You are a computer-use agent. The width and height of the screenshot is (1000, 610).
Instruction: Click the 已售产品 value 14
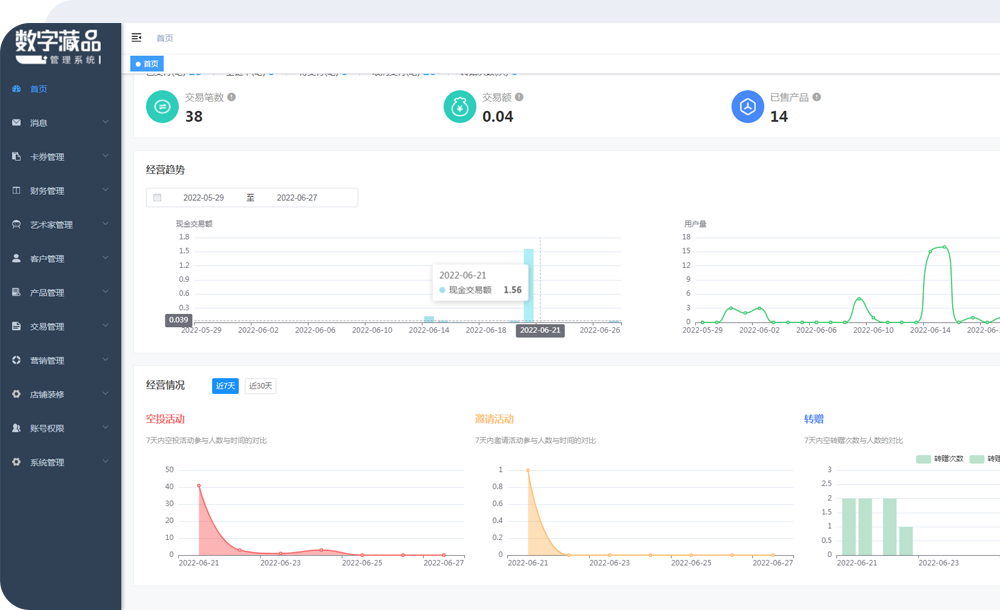pos(779,117)
